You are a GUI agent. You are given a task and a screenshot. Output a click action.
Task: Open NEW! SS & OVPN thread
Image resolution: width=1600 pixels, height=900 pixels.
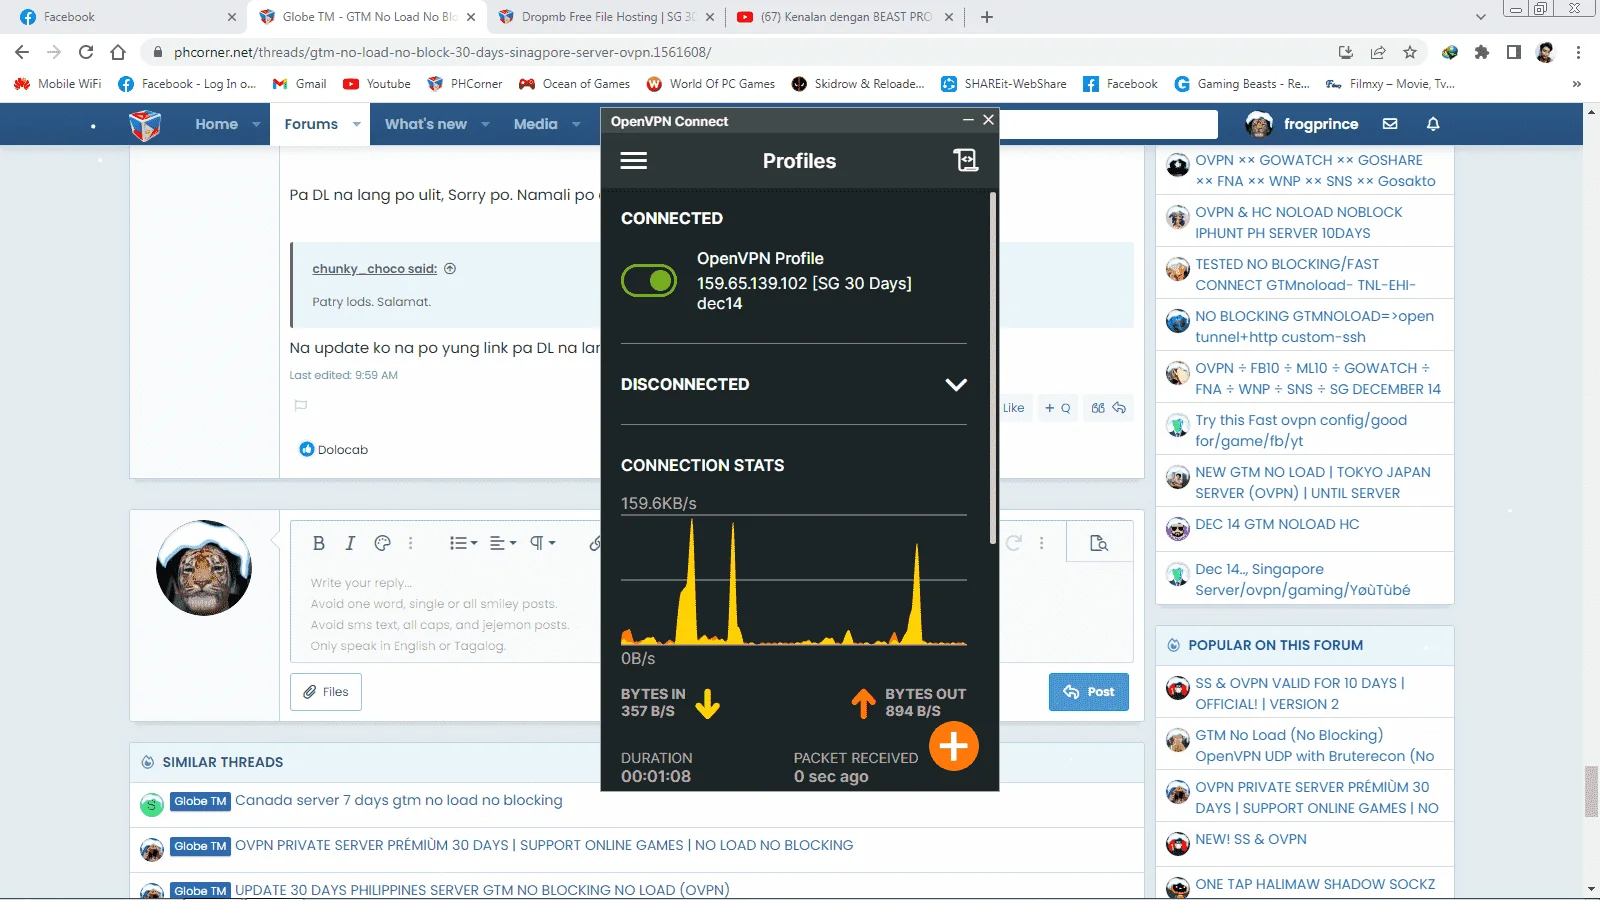(x=1251, y=839)
